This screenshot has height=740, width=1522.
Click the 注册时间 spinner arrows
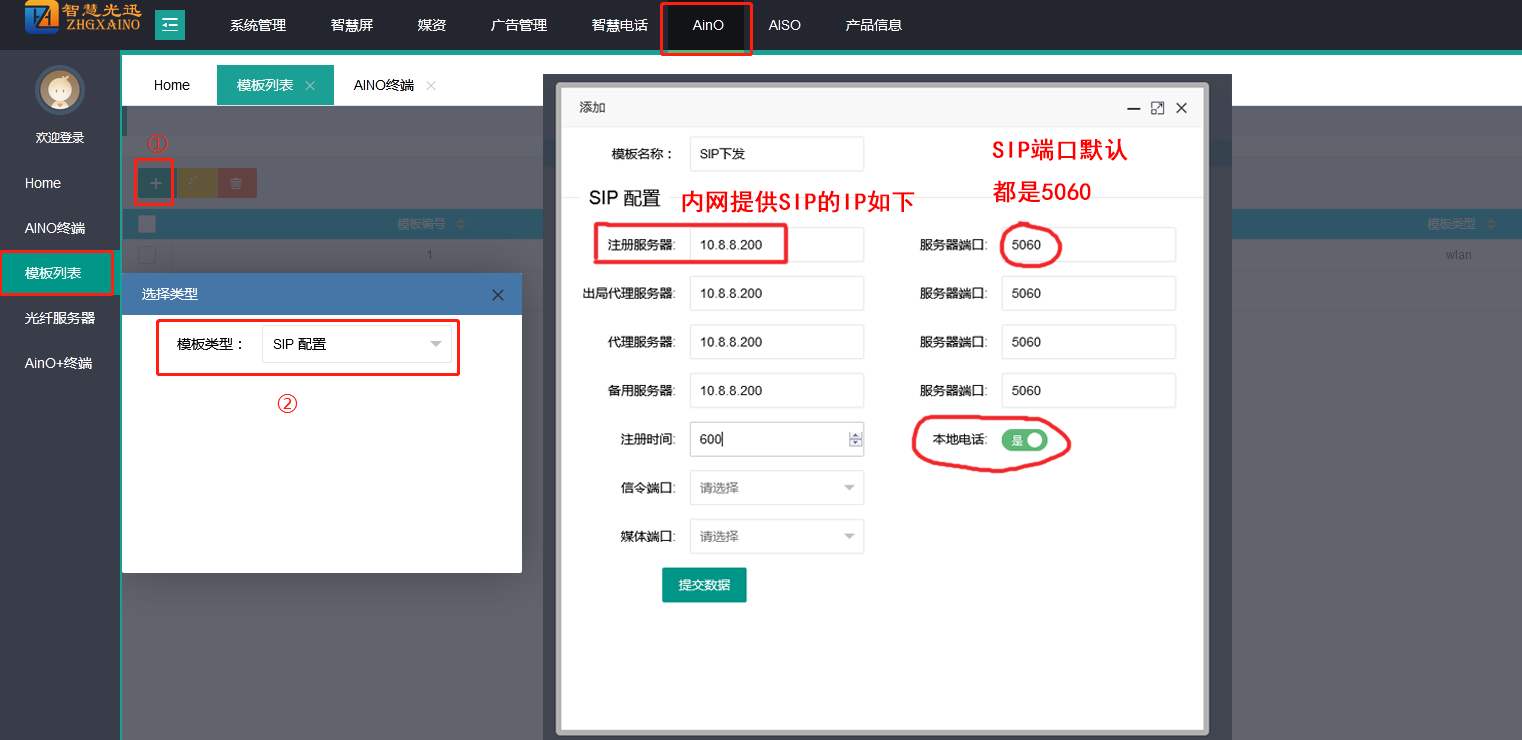coord(855,439)
